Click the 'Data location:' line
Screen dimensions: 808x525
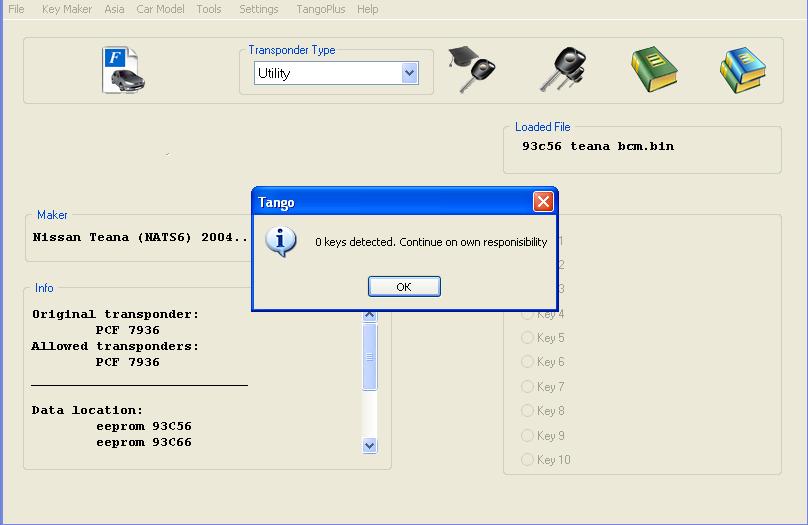(x=87, y=410)
